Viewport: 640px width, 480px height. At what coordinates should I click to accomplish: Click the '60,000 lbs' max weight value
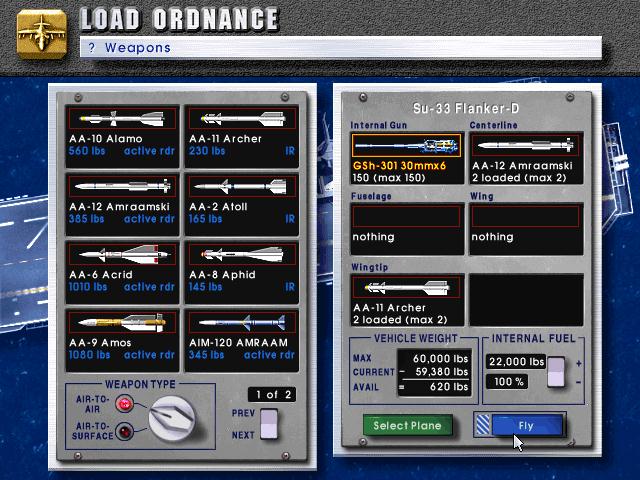(x=440, y=359)
